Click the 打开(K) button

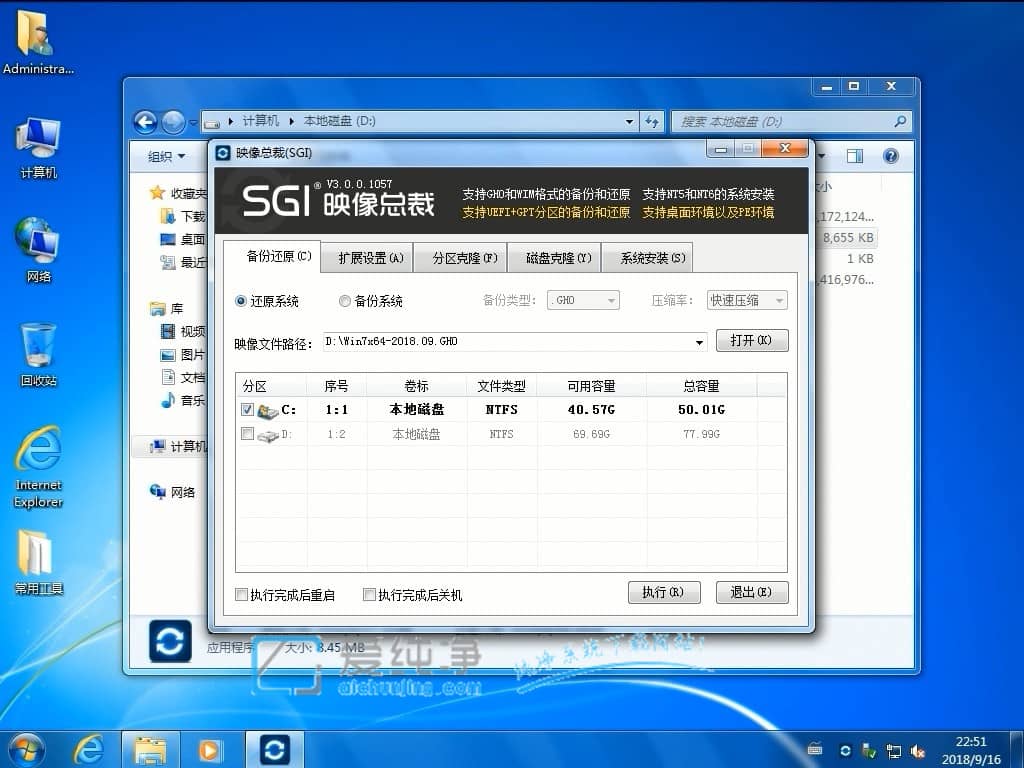point(751,340)
